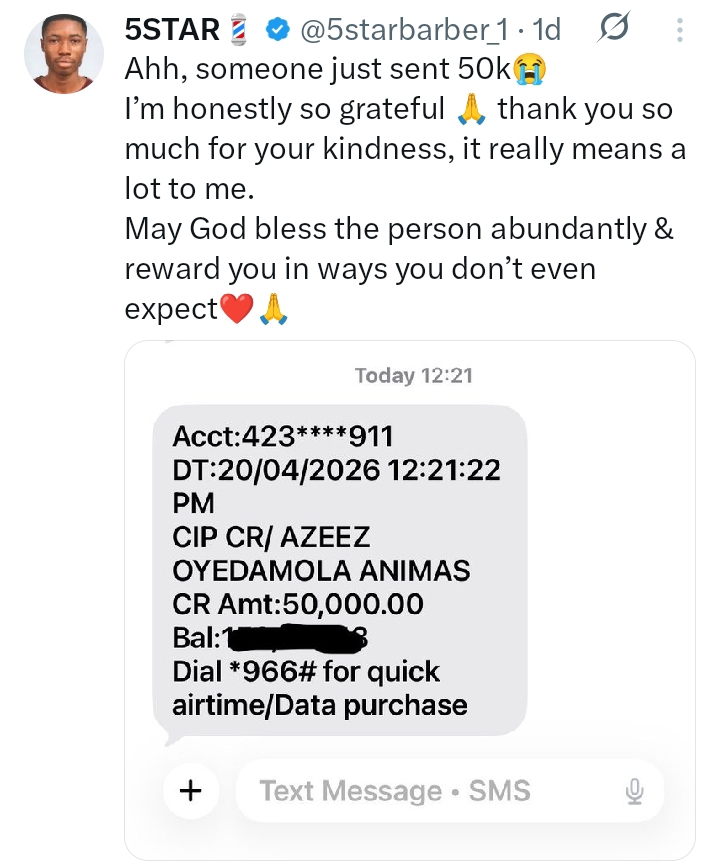Click the blue verified badge
This screenshot has width=720, height=867.
[x=276, y=31]
